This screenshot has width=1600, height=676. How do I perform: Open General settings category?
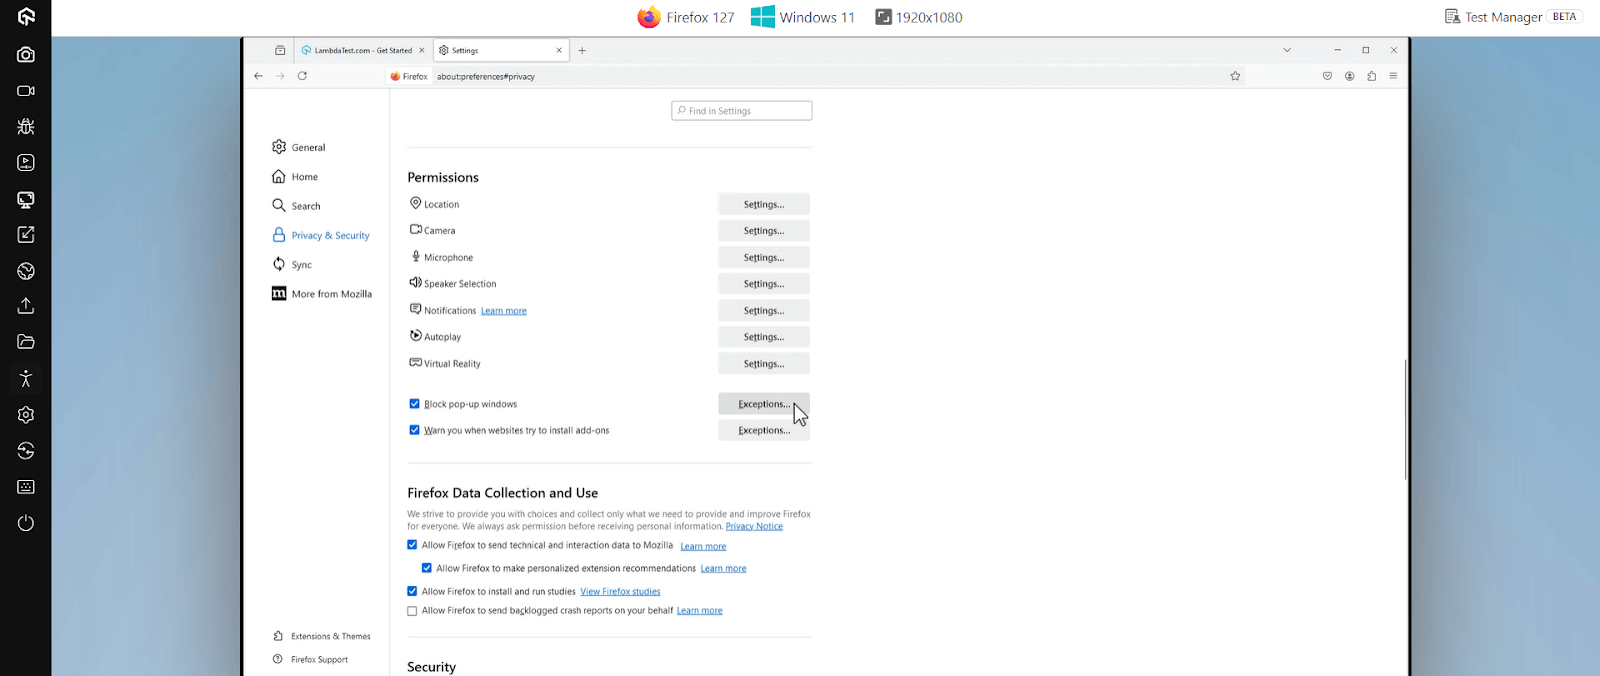(298, 147)
